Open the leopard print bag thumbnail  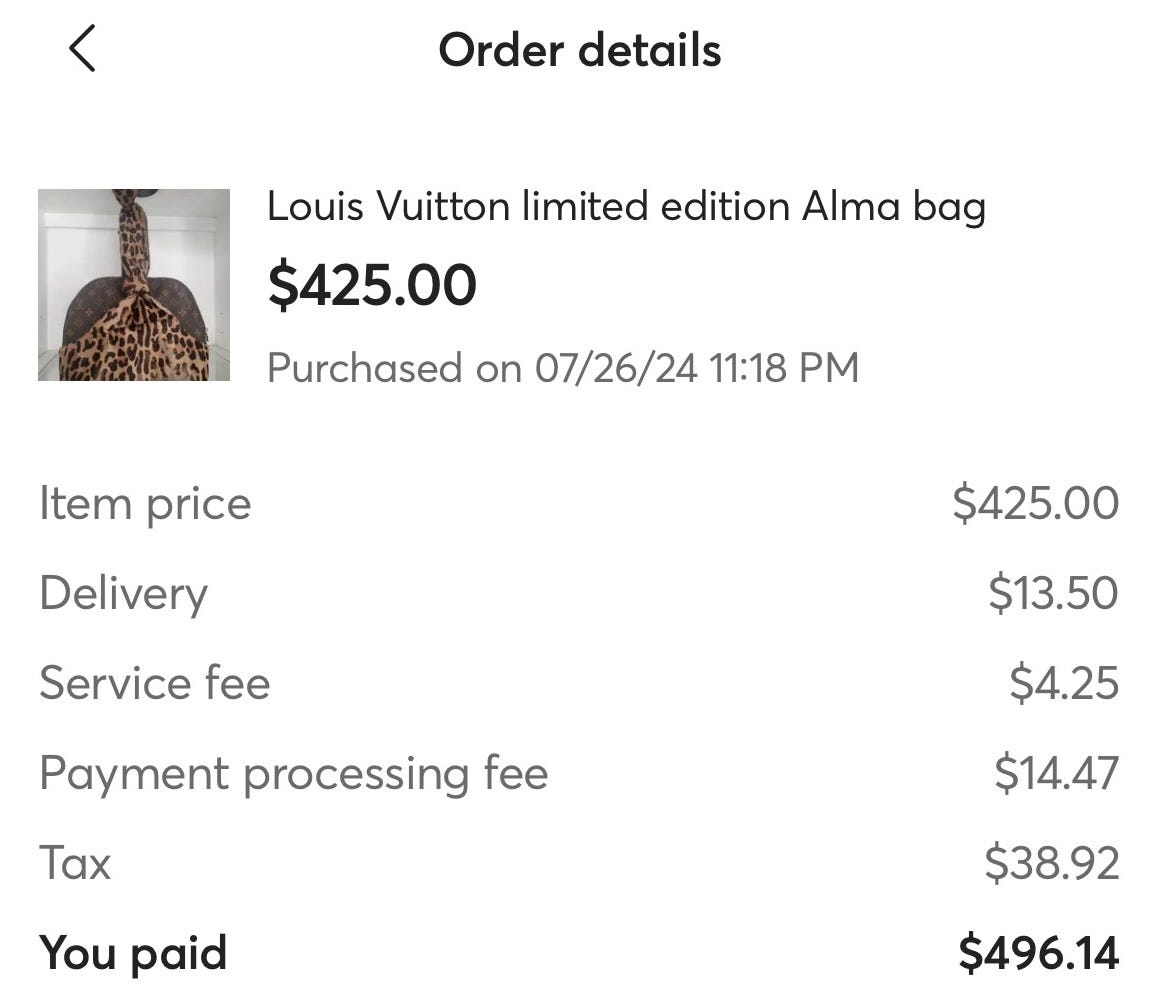134,285
